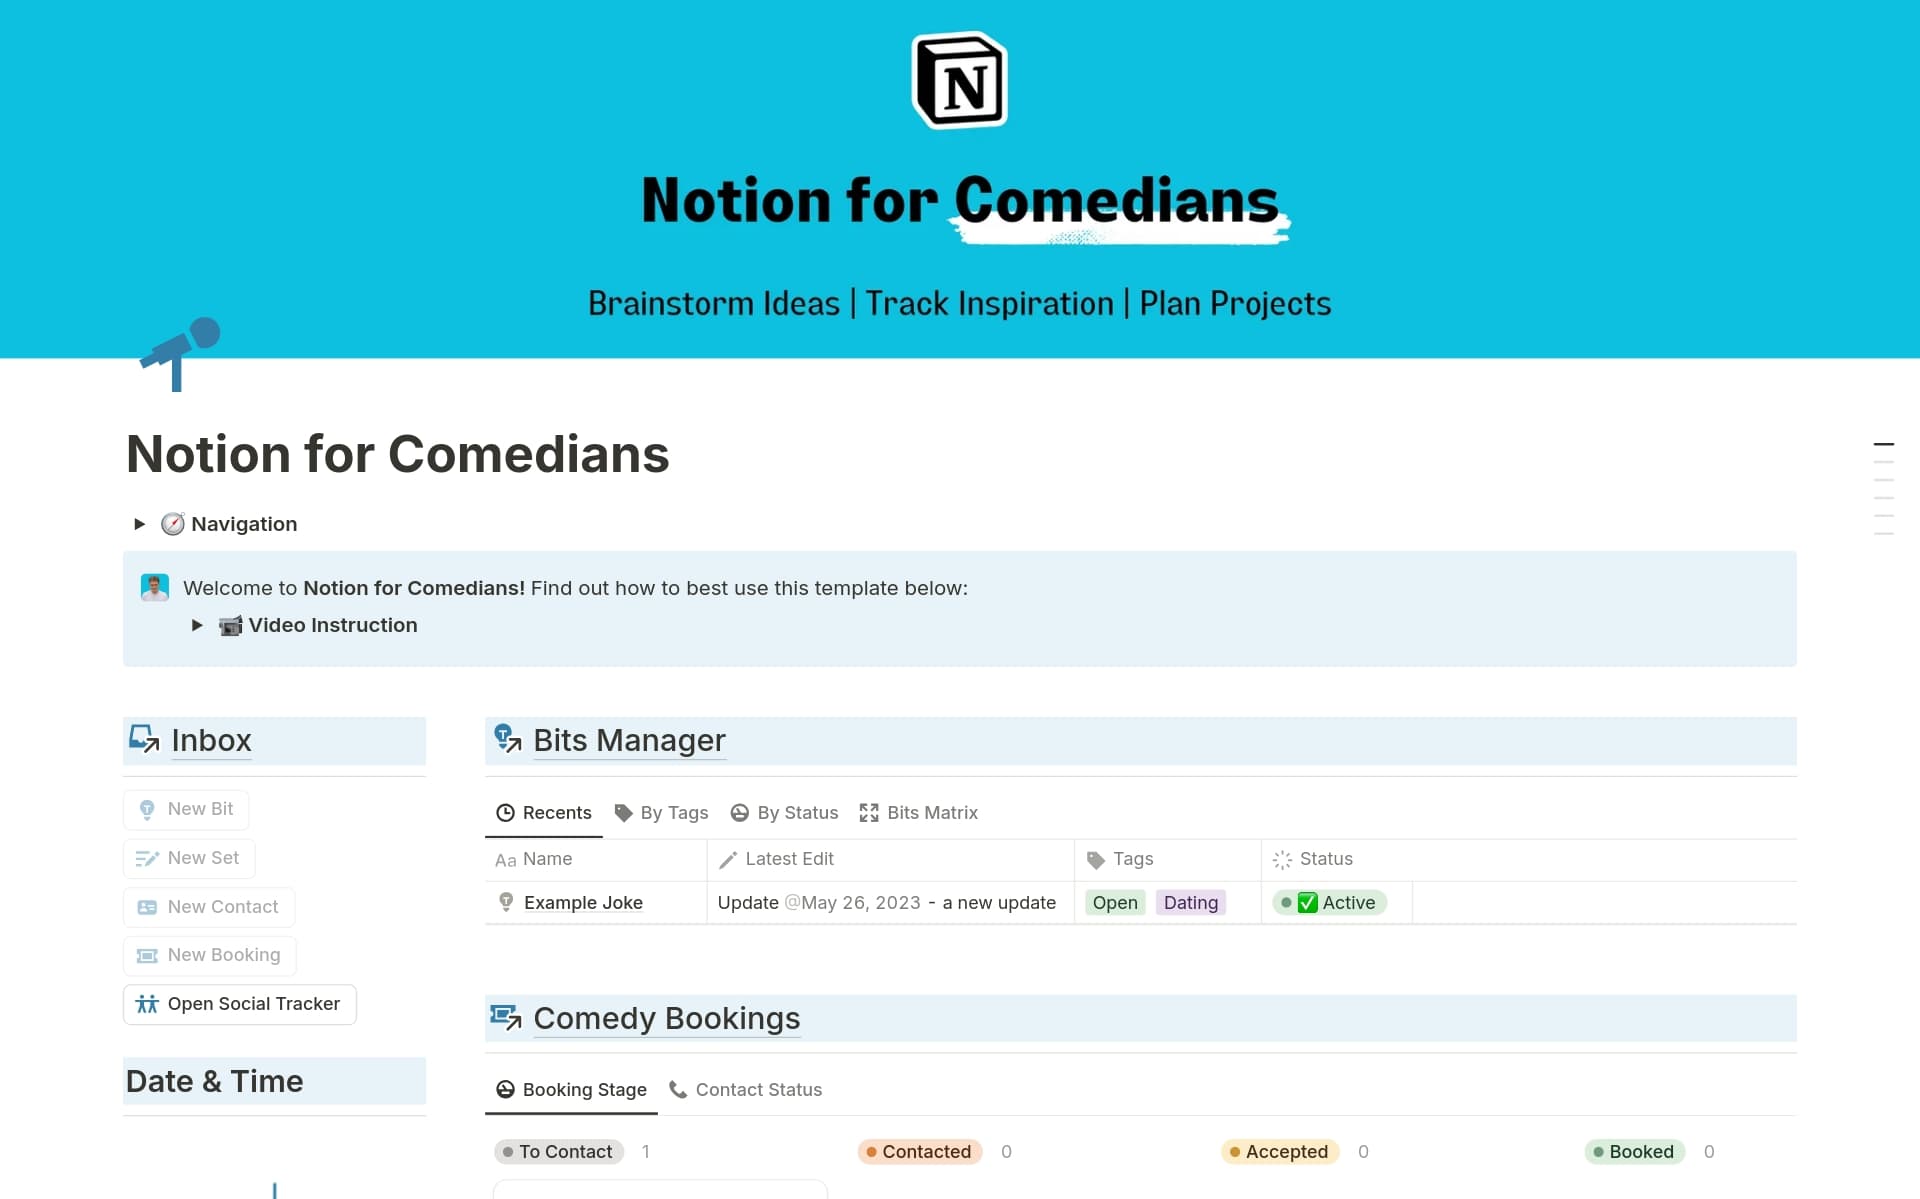1920x1199 pixels.
Task: Expand the Video Instruction toggle
Action: tap(197, 625)
